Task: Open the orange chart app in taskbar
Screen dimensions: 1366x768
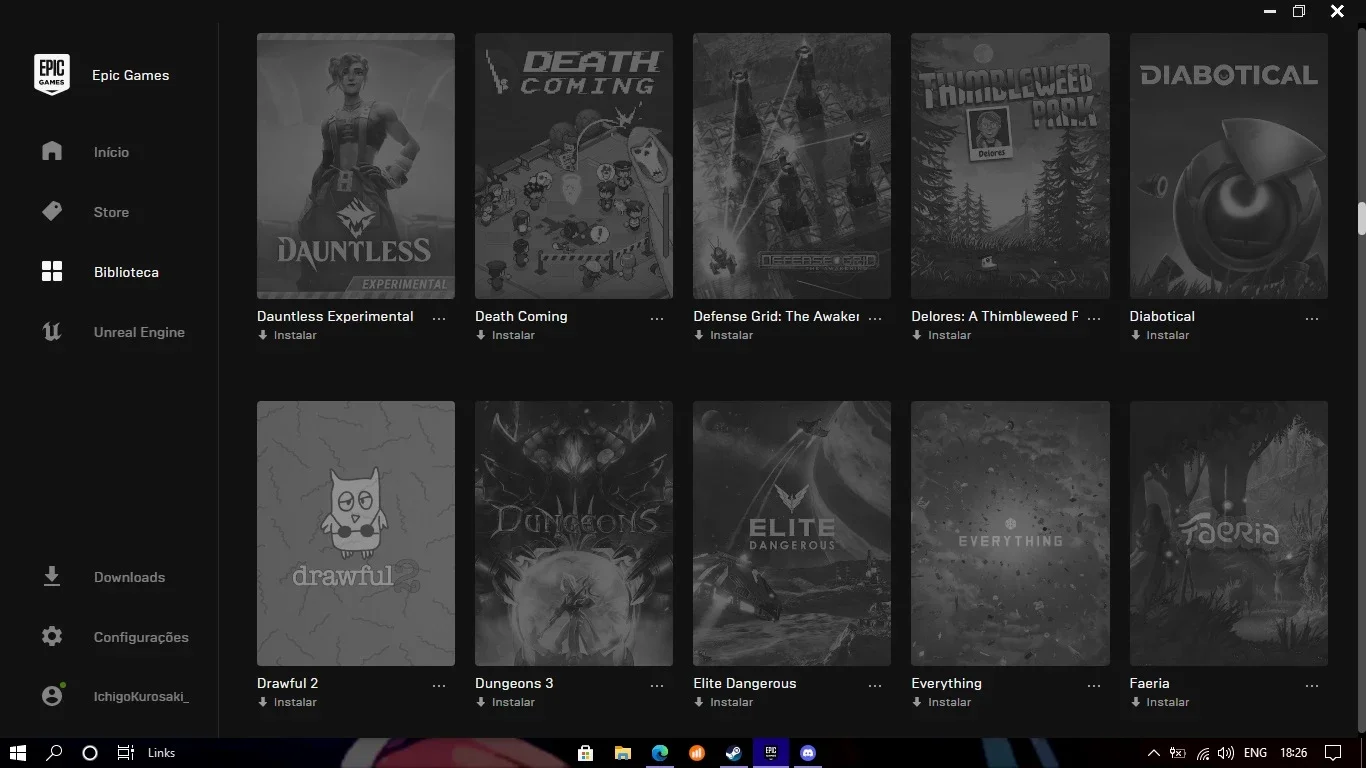Action: [697, 753]
